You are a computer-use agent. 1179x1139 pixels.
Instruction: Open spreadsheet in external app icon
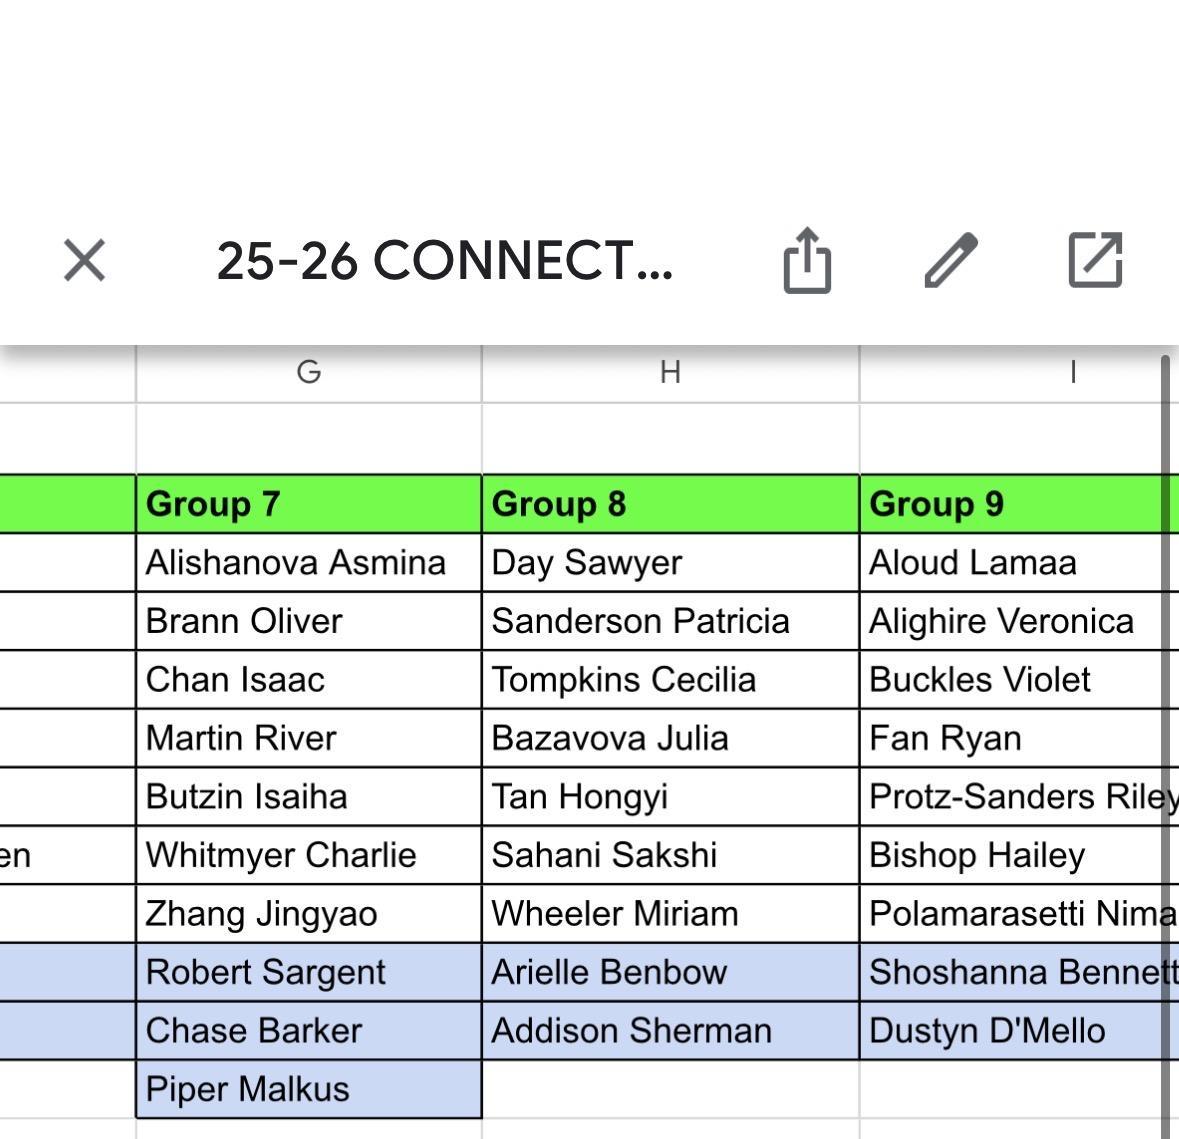click(1095, 261)
